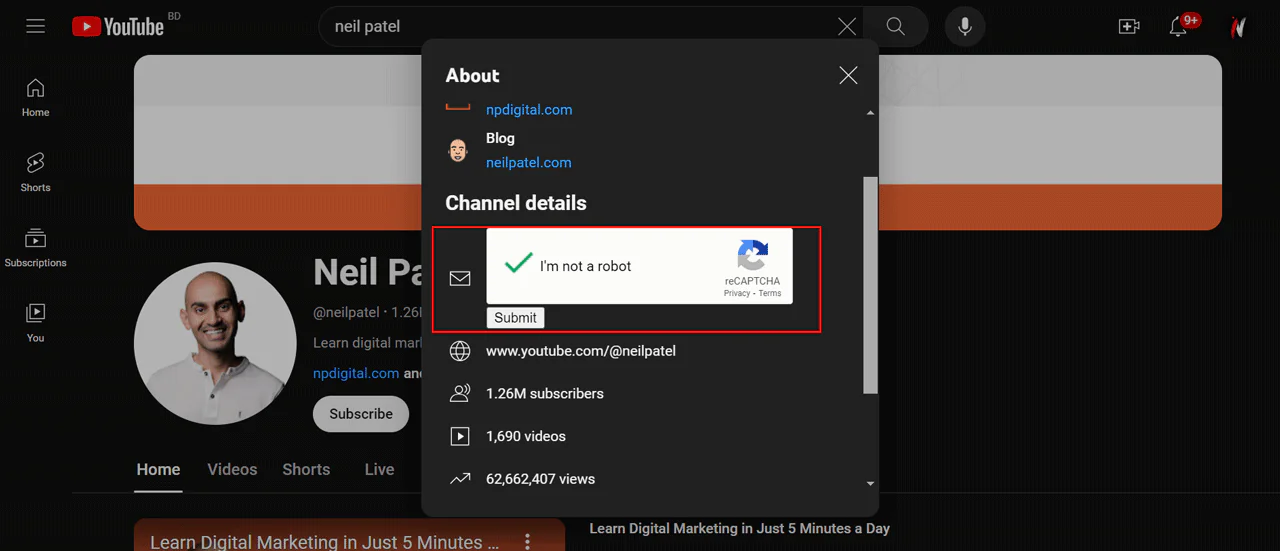The height and width of the screenshot is (551, 1280).
Task: Click the scrollbar up arrow
Action: (x=870, y=113)
